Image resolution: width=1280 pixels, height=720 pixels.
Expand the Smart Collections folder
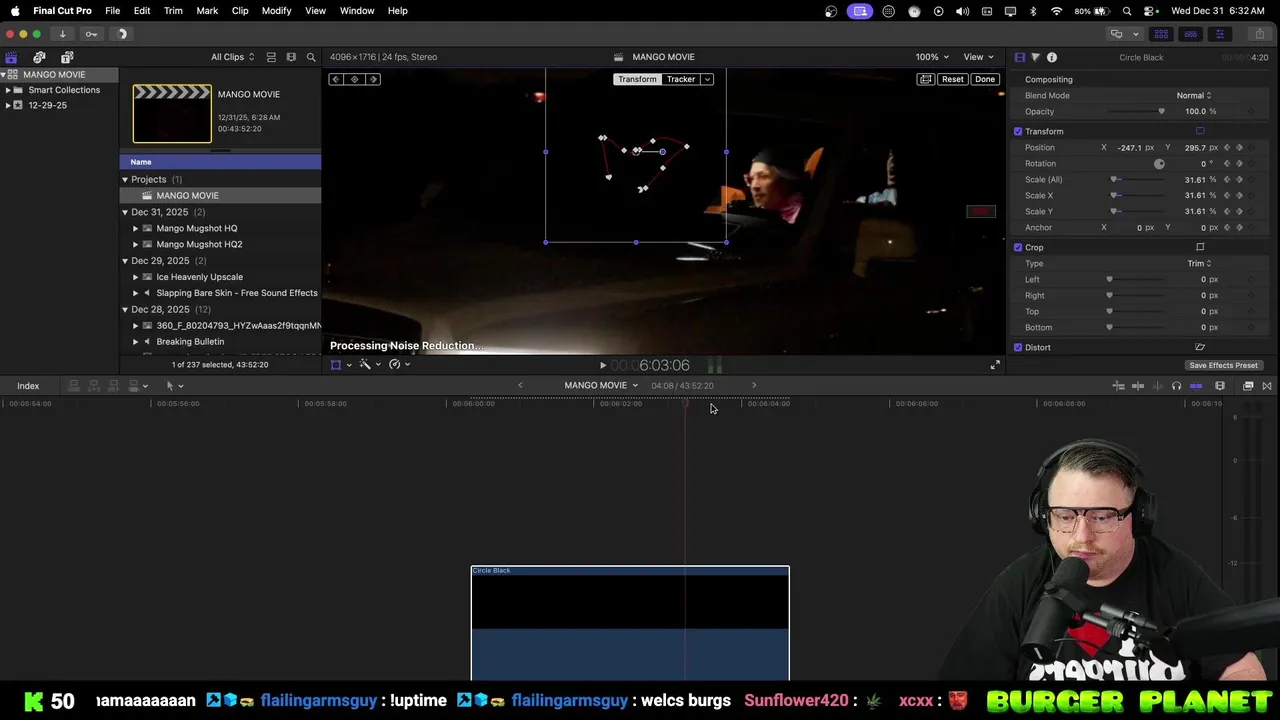point(8,90)
